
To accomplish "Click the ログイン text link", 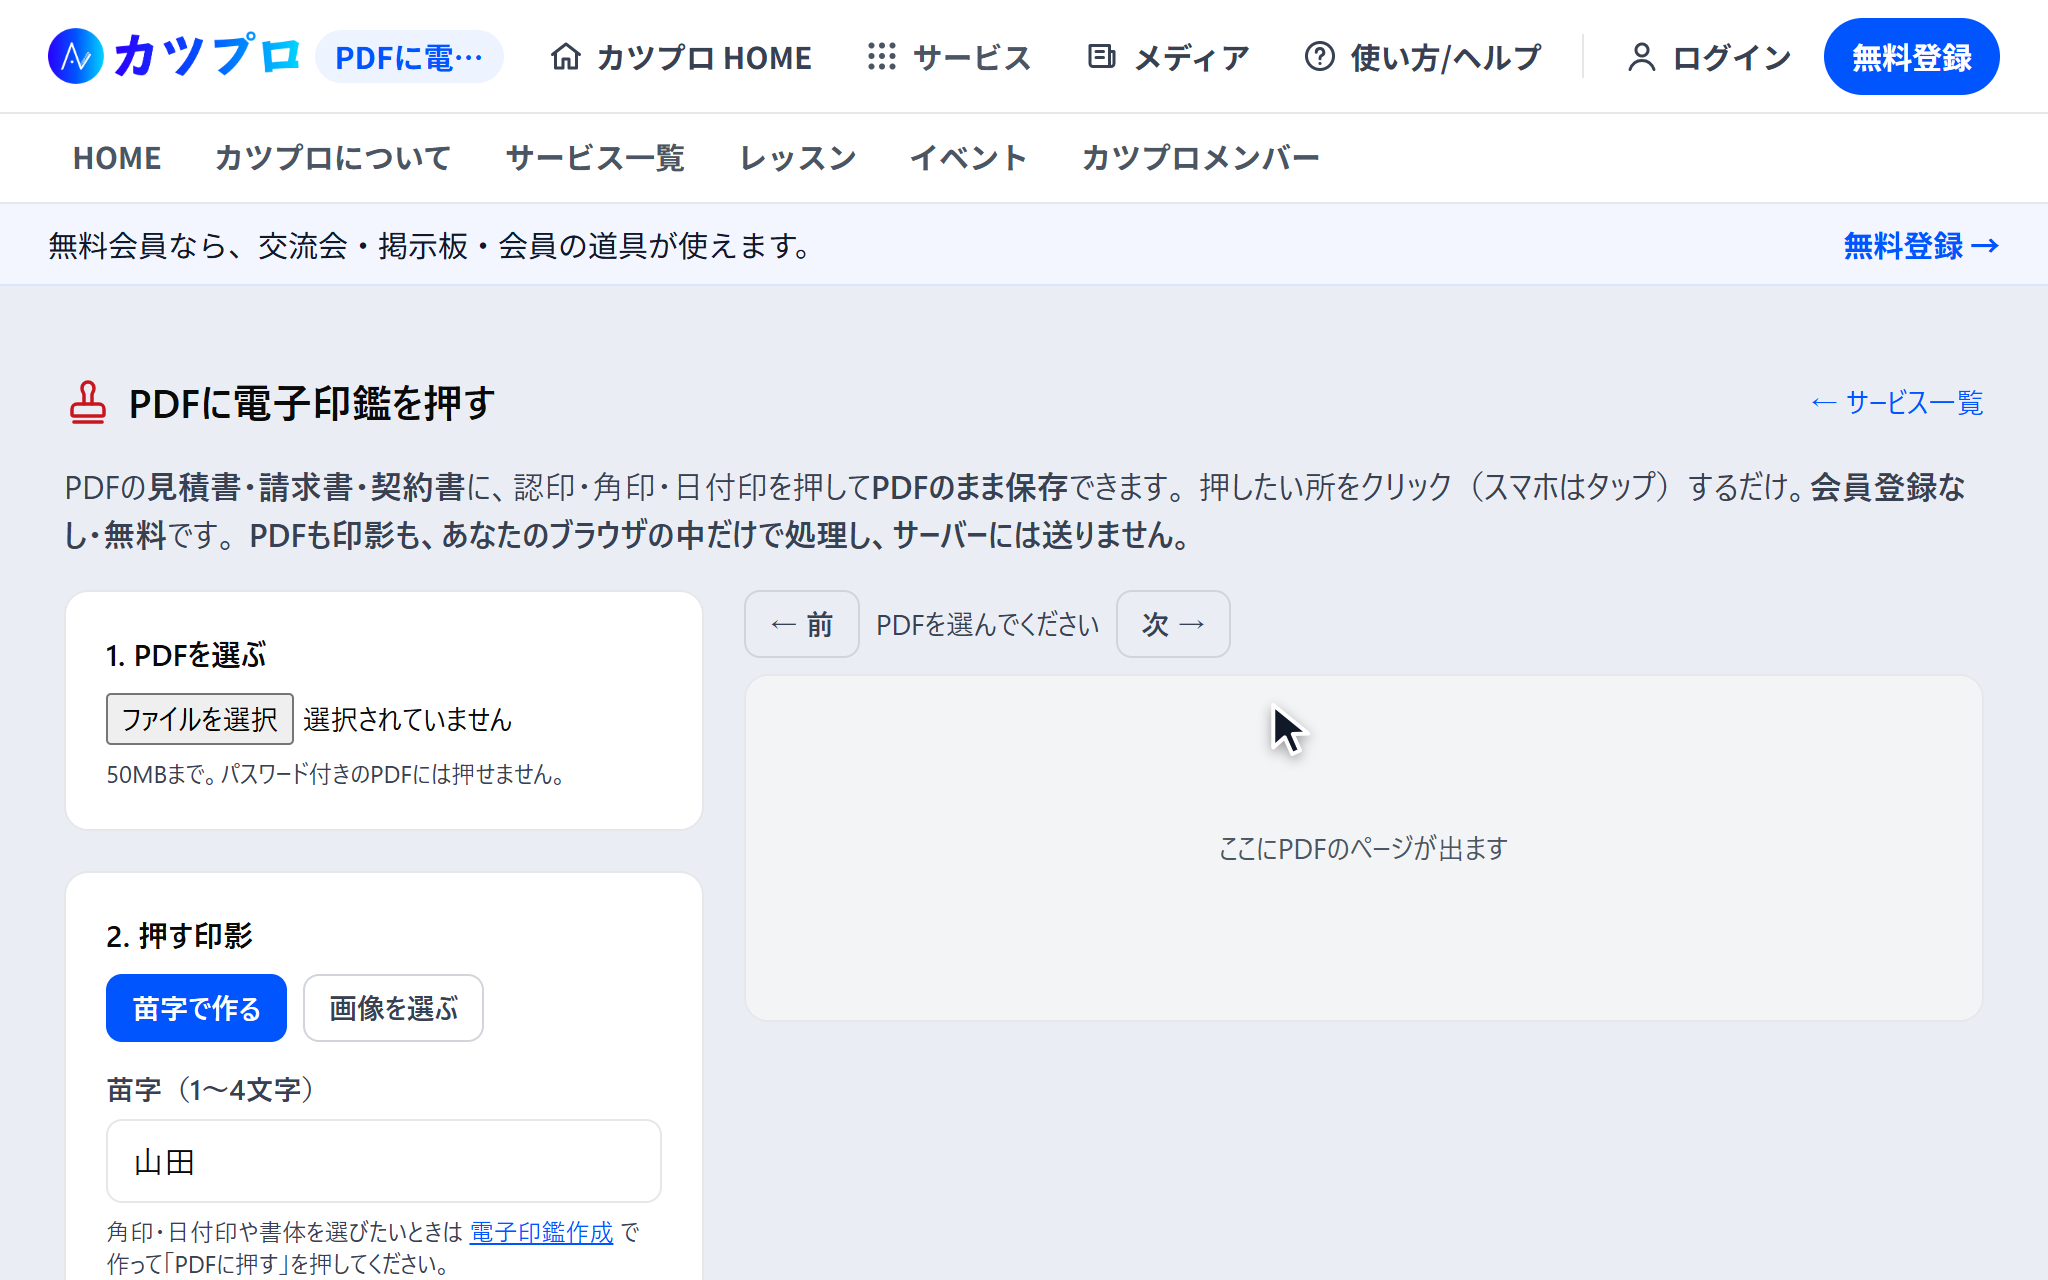I will [x=1731, y=57].
